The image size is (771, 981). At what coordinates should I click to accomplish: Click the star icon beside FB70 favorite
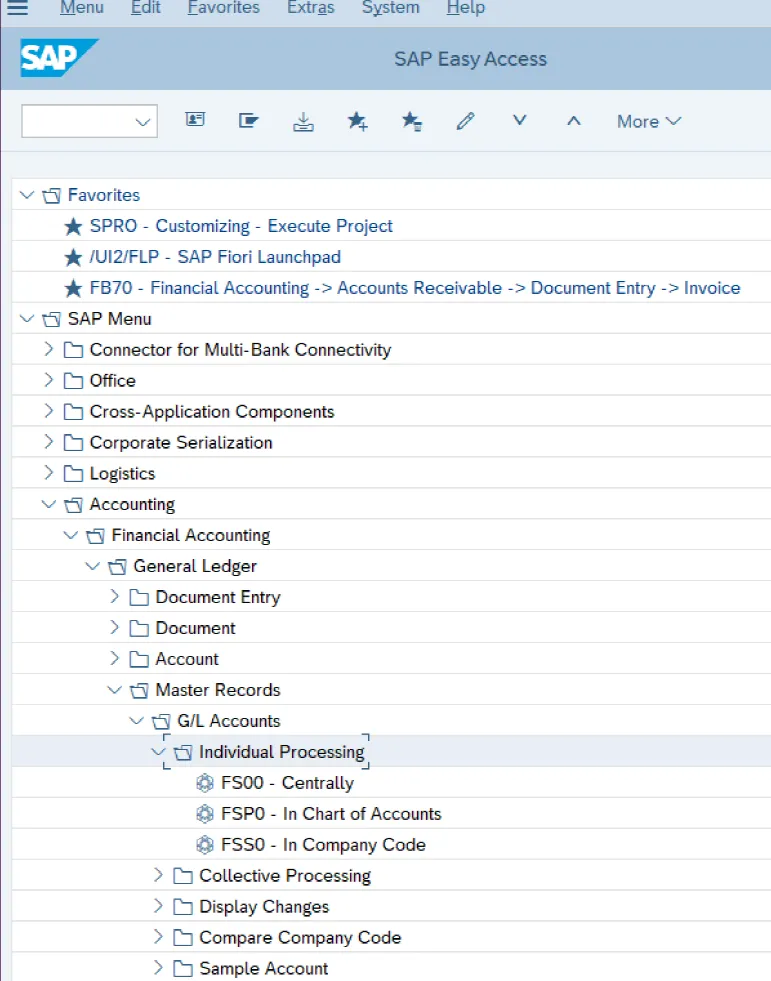coord(73,288)
